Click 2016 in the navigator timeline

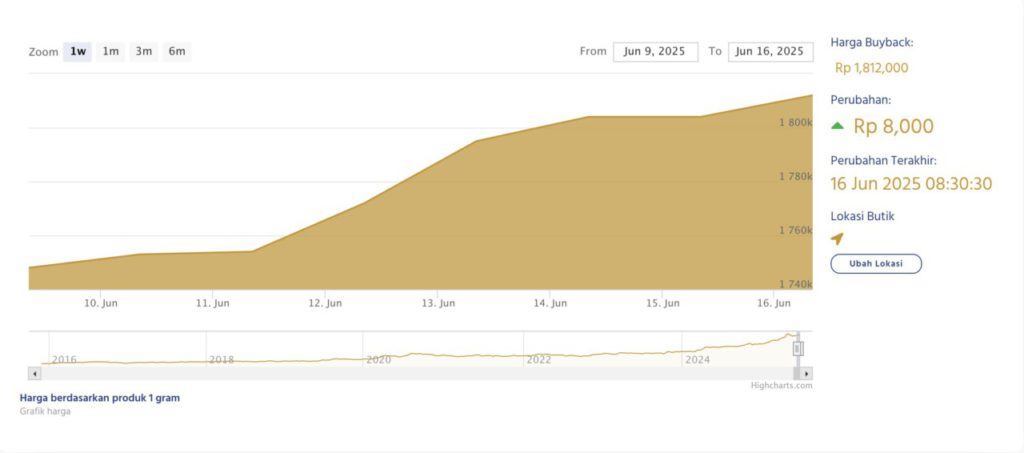64,359
